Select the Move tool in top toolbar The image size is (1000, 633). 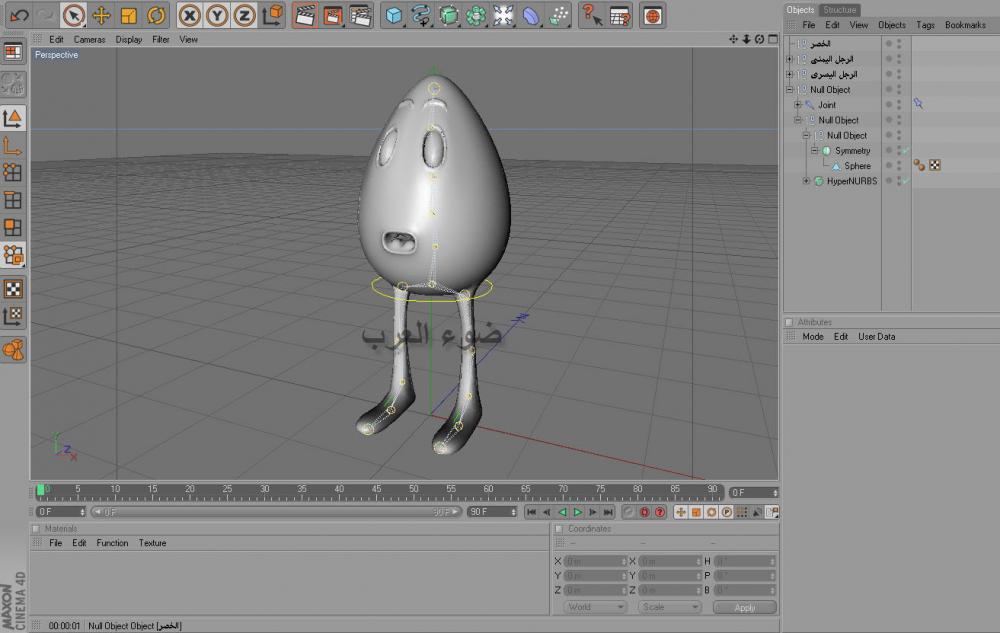pyautogui.click(x=101, y=16)
